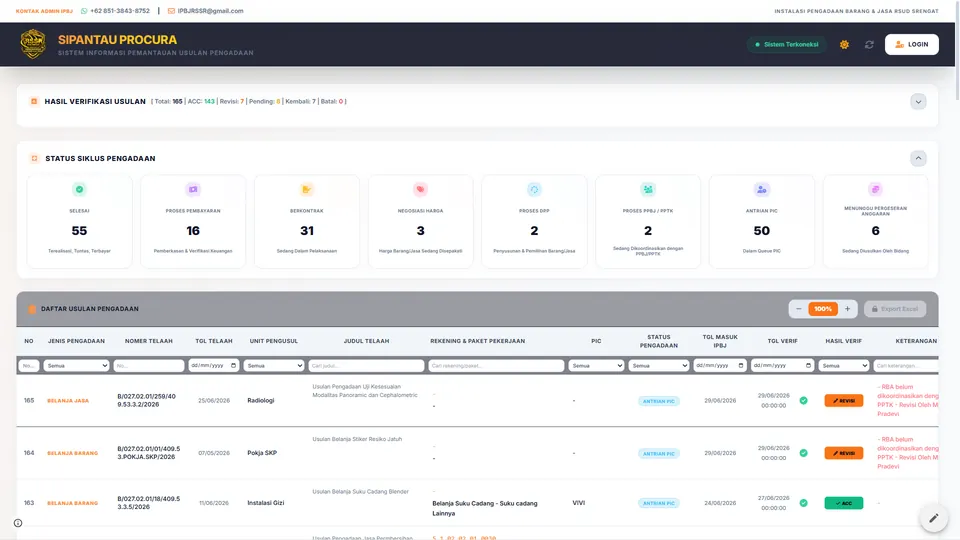This screenshot has width=960, height=540.
Task: Open the PIC filter dropdown
Action: pyautogui.click(x=596, y=366)
